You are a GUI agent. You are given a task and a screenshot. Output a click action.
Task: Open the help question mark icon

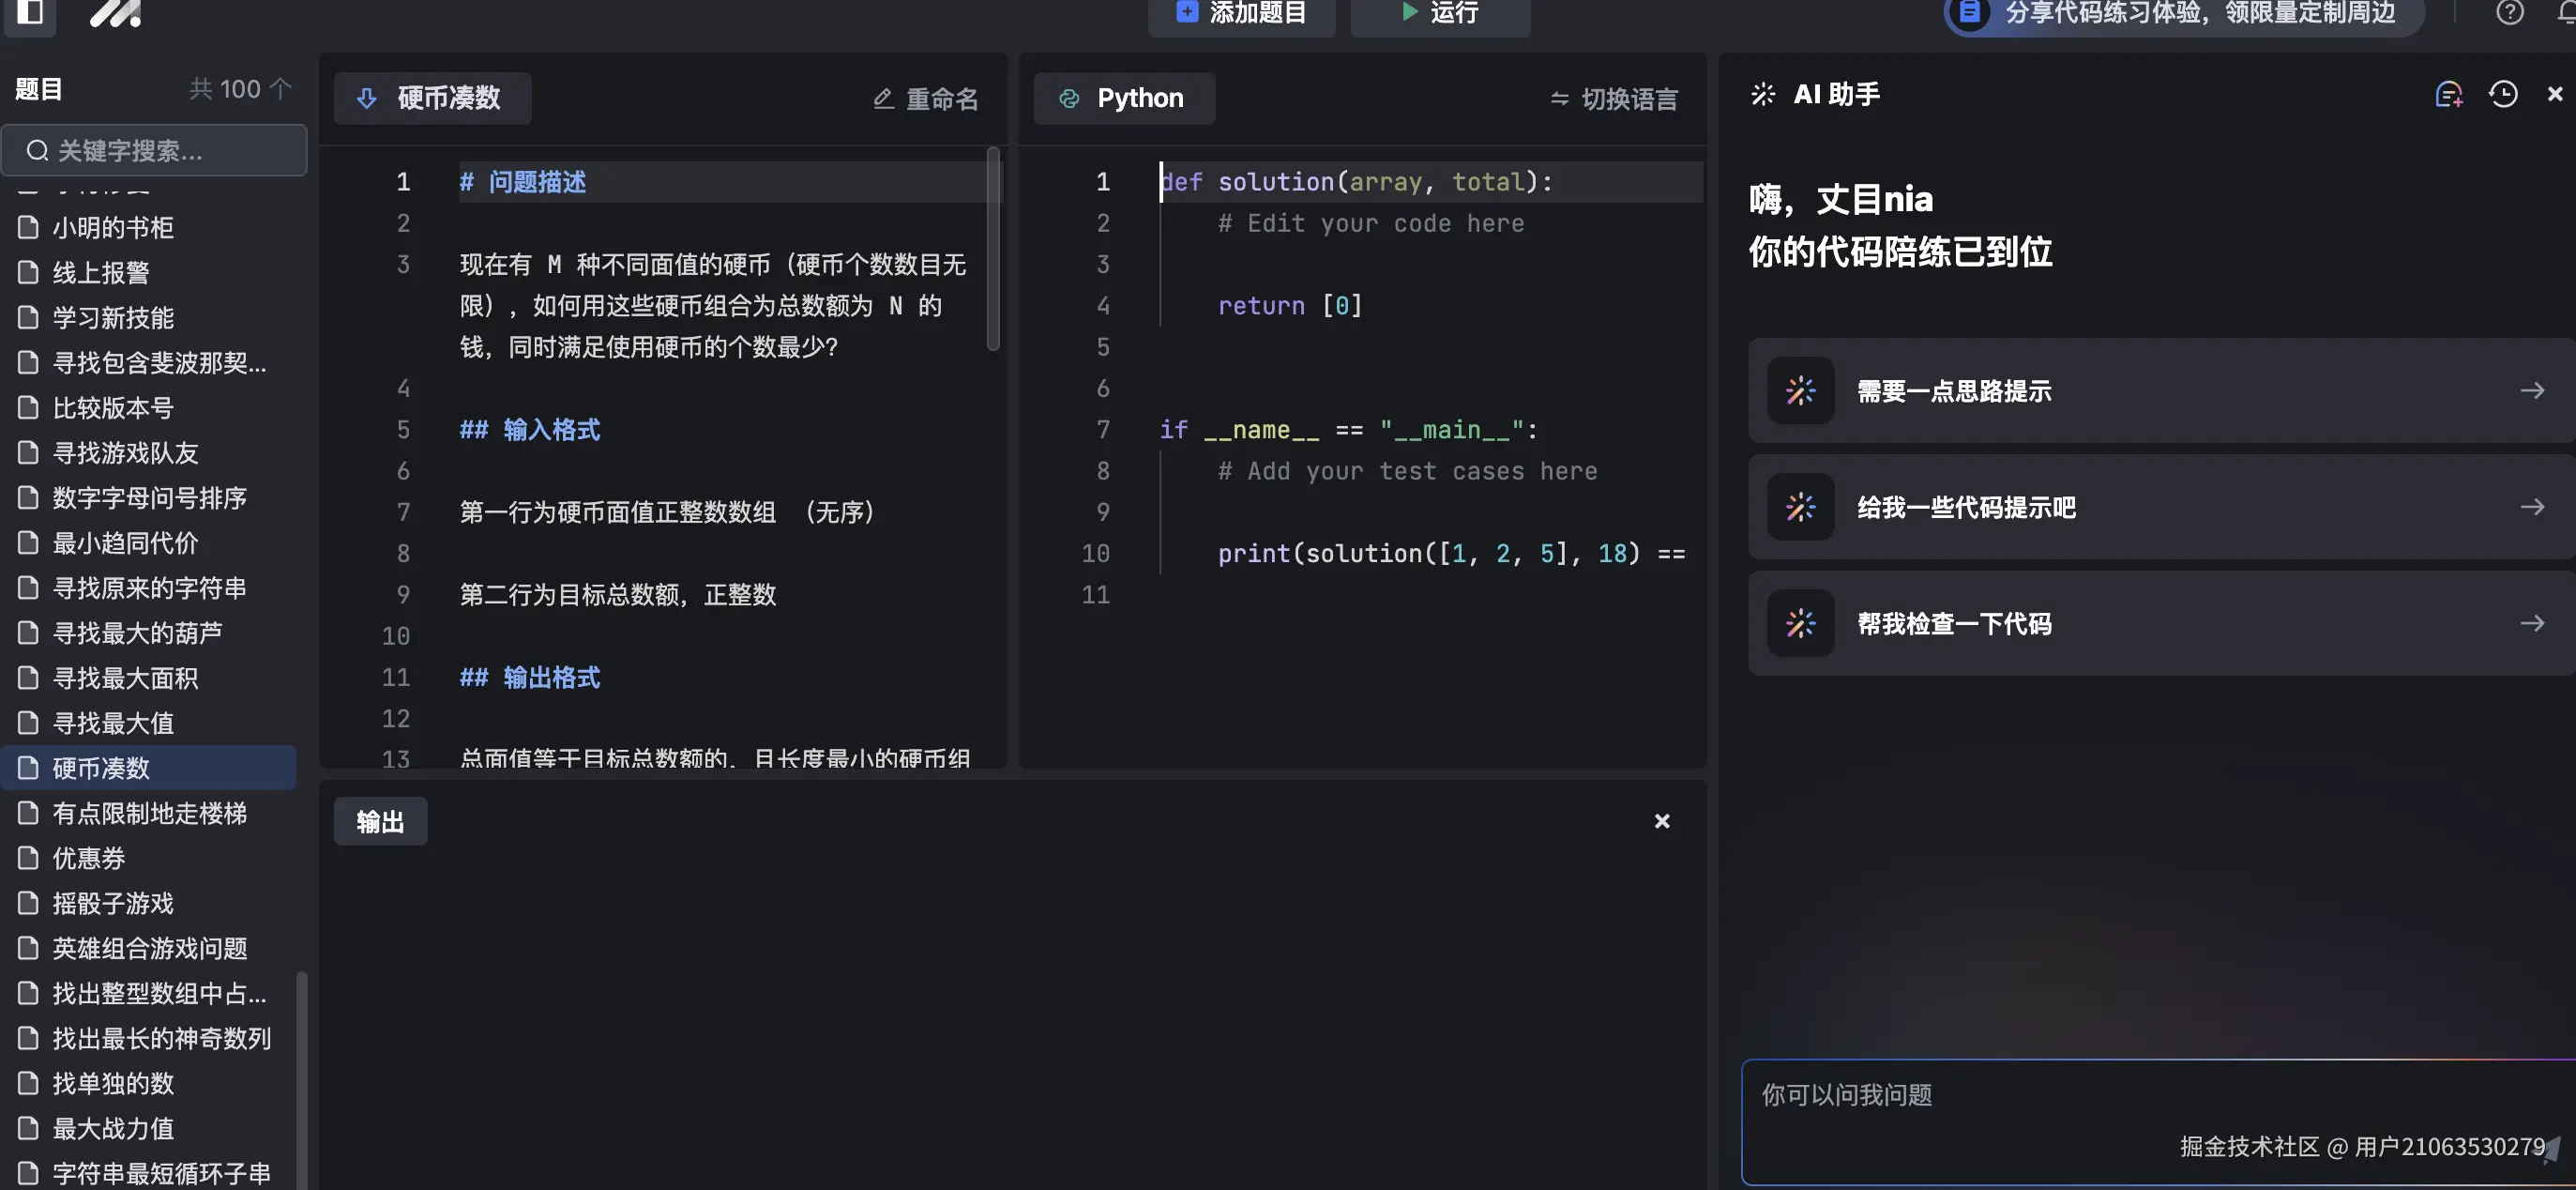point(2510,12)
